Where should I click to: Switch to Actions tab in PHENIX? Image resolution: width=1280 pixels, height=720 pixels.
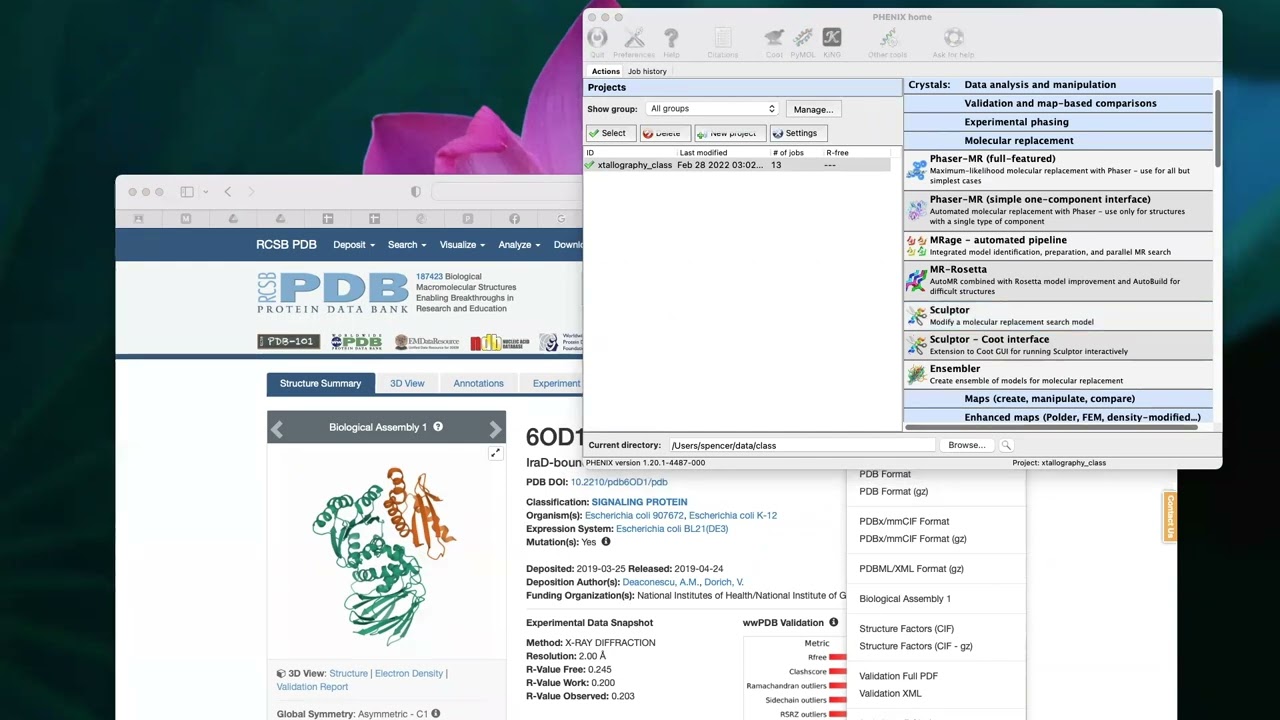point(605,71)
